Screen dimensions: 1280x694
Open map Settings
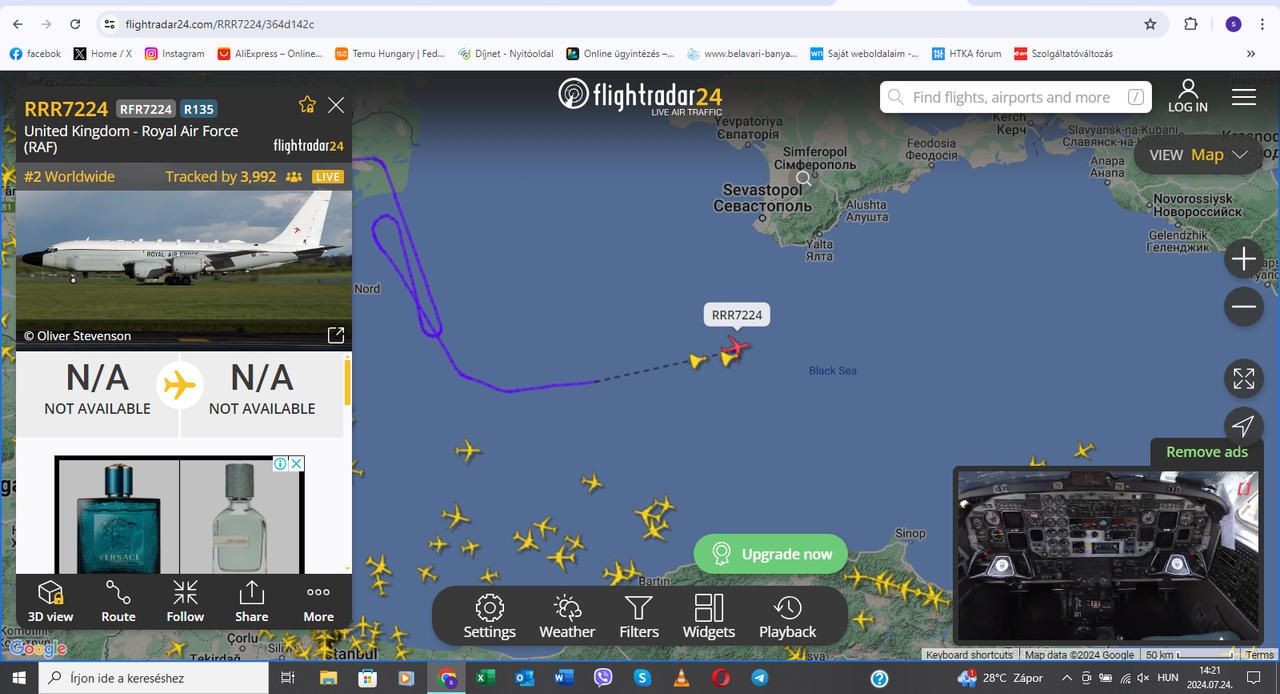tap(489, 616)
